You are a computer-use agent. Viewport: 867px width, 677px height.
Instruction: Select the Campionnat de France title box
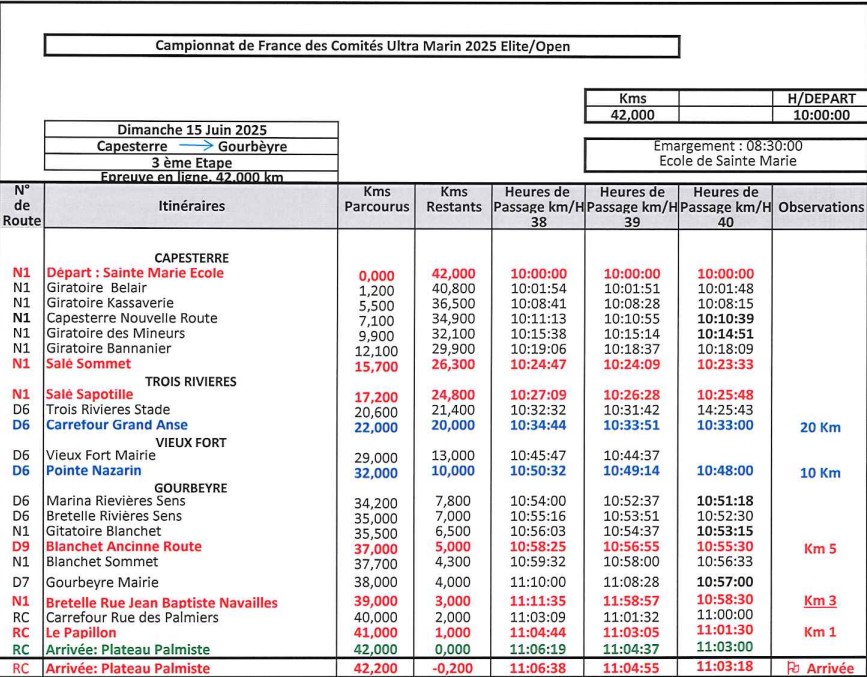[362, 46]
